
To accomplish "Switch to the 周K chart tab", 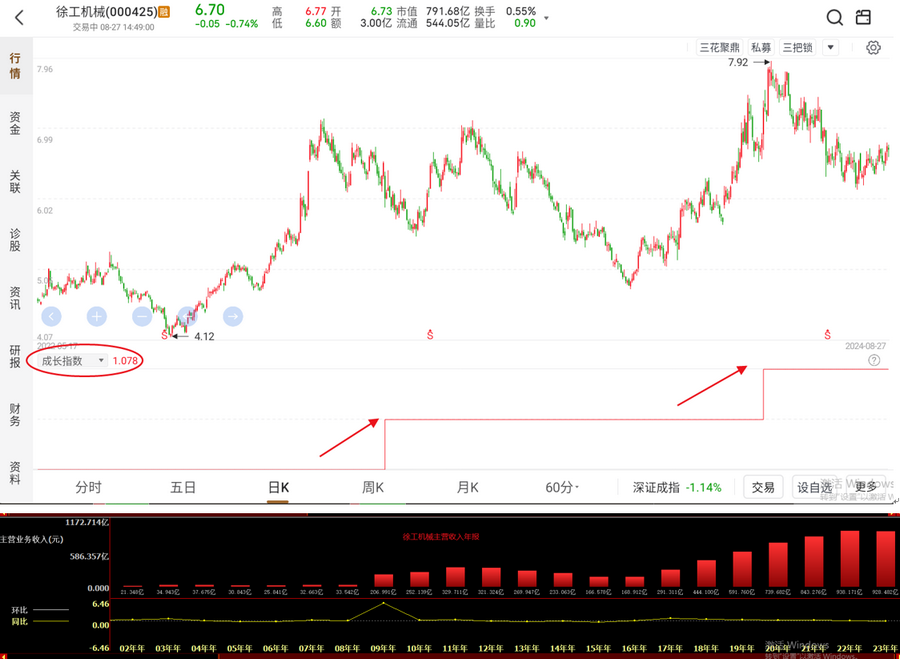I will tap(374, 487).
